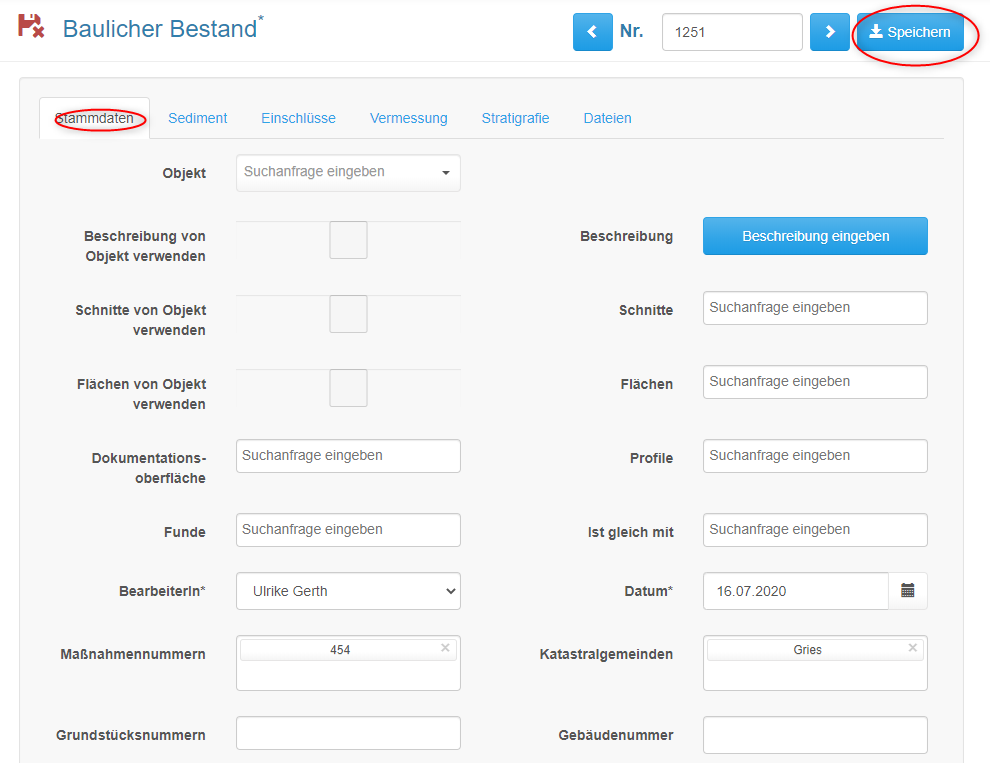Screen dimensions: 990x763
Task: Open the Stratigrafie tab
Action: pos(515,118)
